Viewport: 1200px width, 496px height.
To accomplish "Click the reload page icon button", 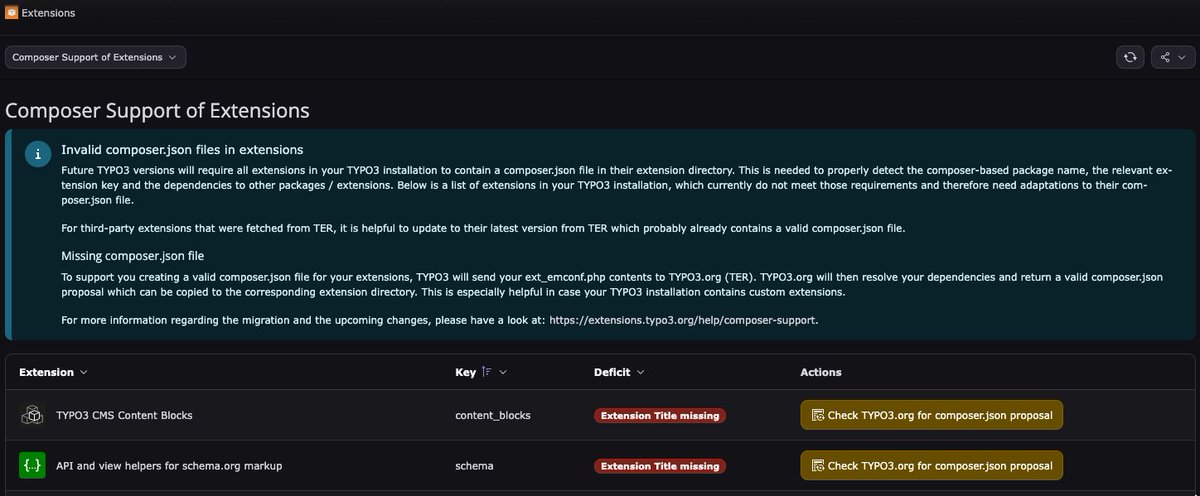I will pos(1130,57).
